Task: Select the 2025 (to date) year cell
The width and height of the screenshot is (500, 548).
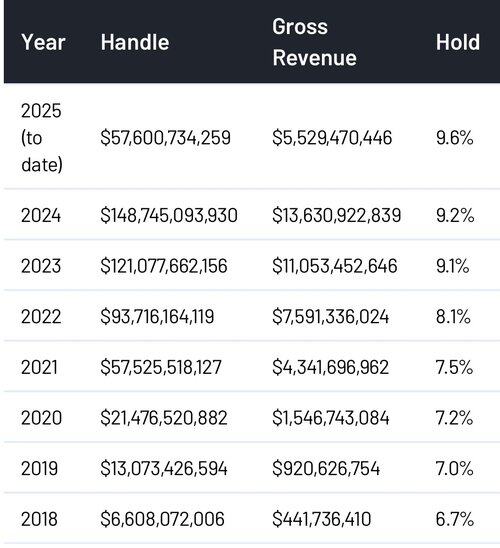Action: pyautogui.click(x=42, y=137)
